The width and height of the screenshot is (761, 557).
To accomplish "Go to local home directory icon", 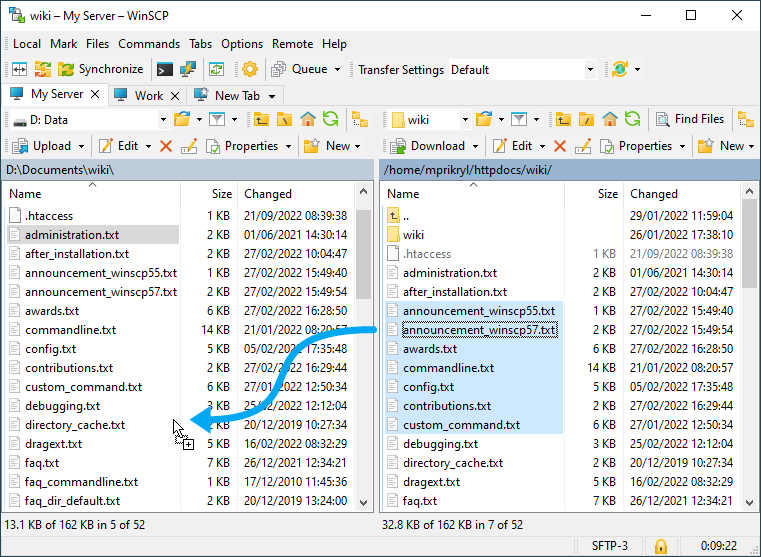I will [306, 119].
